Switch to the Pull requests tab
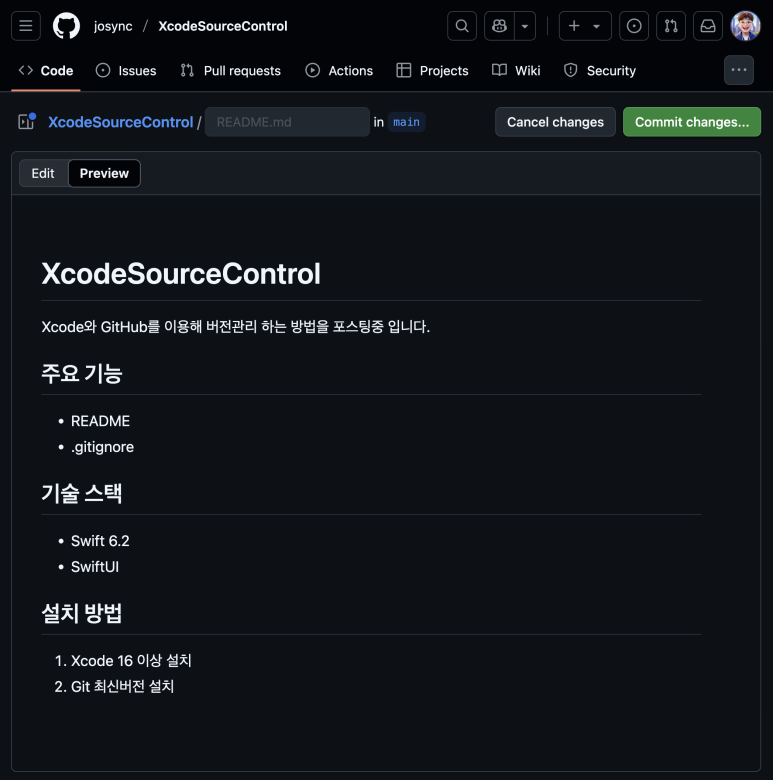The width and height of the screenshot is (773, 780). 230,71
